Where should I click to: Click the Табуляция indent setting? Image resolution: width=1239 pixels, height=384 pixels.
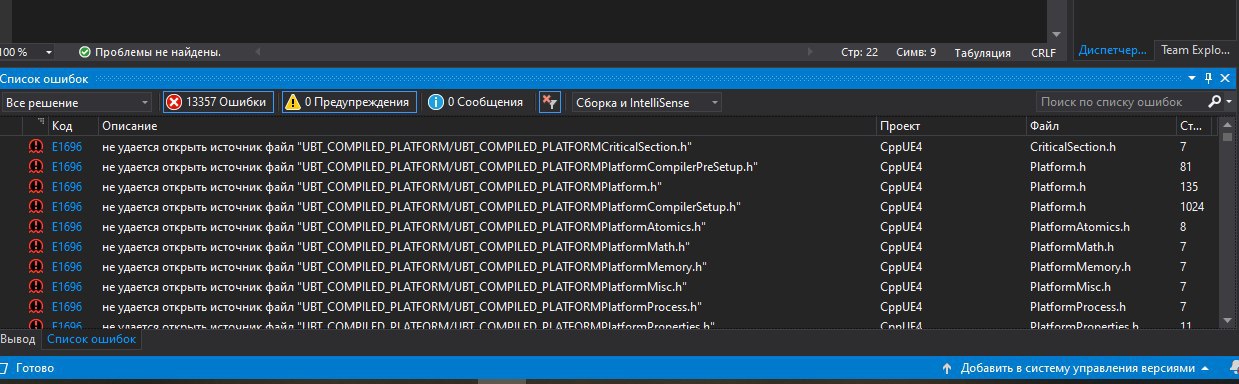[x=982, y=53]
